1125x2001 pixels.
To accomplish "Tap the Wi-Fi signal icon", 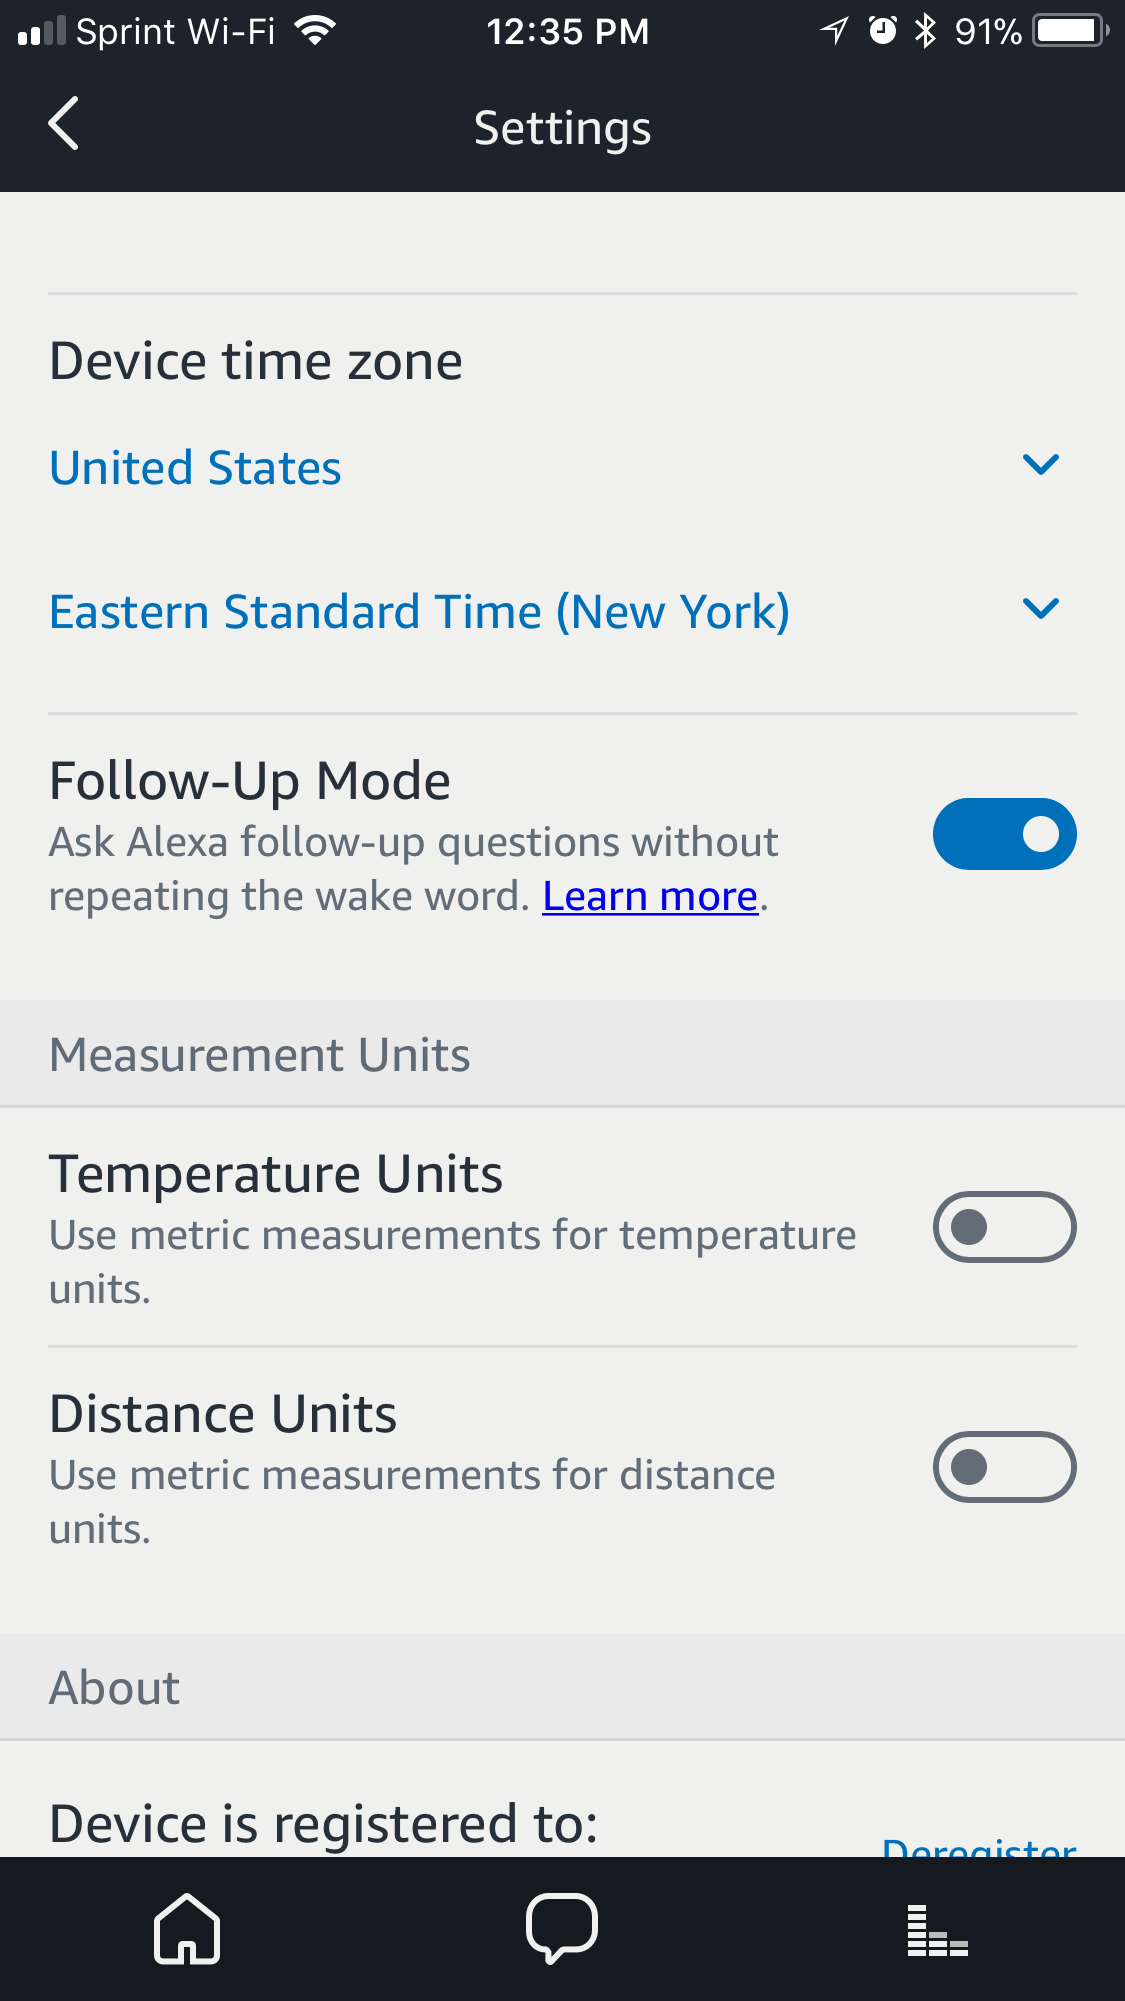I will pyautogui.click(x=315, y=31).
